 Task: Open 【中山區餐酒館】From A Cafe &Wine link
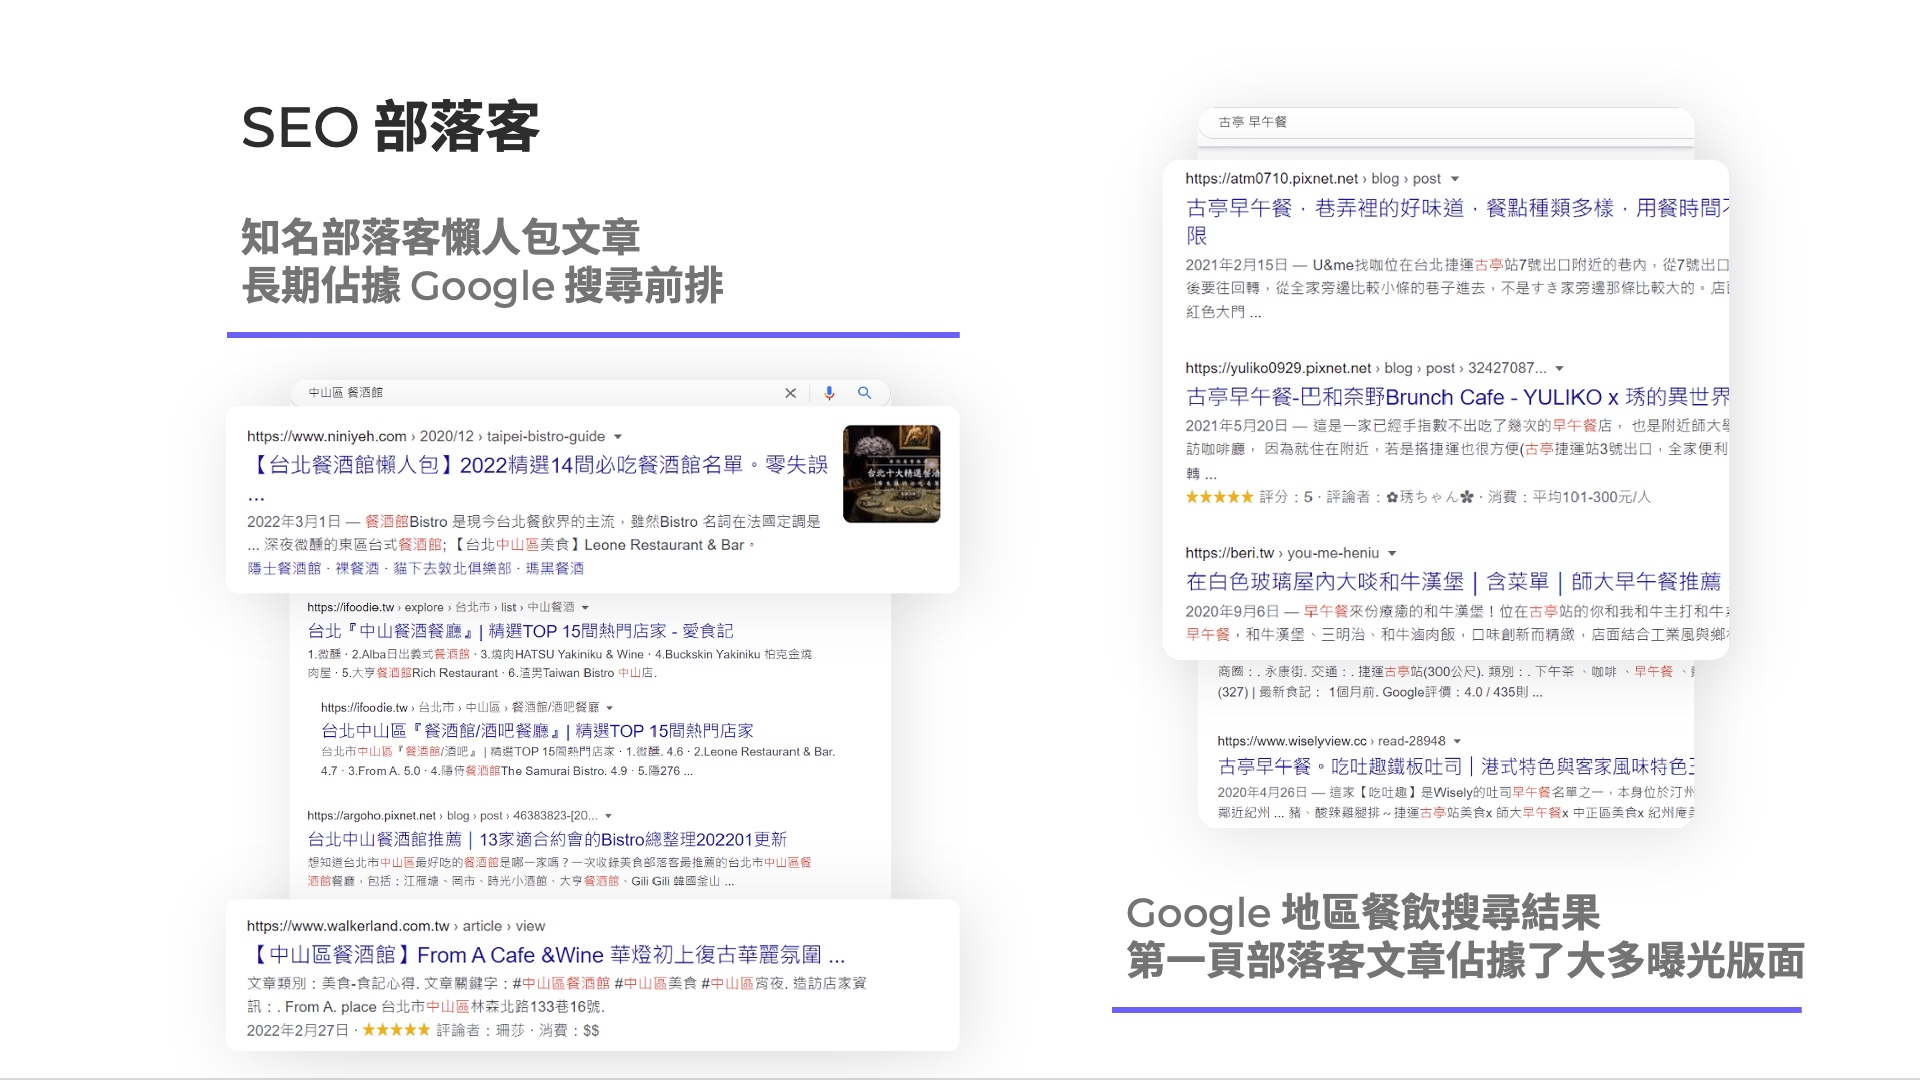pyautogui.click(x=546, y=955)
